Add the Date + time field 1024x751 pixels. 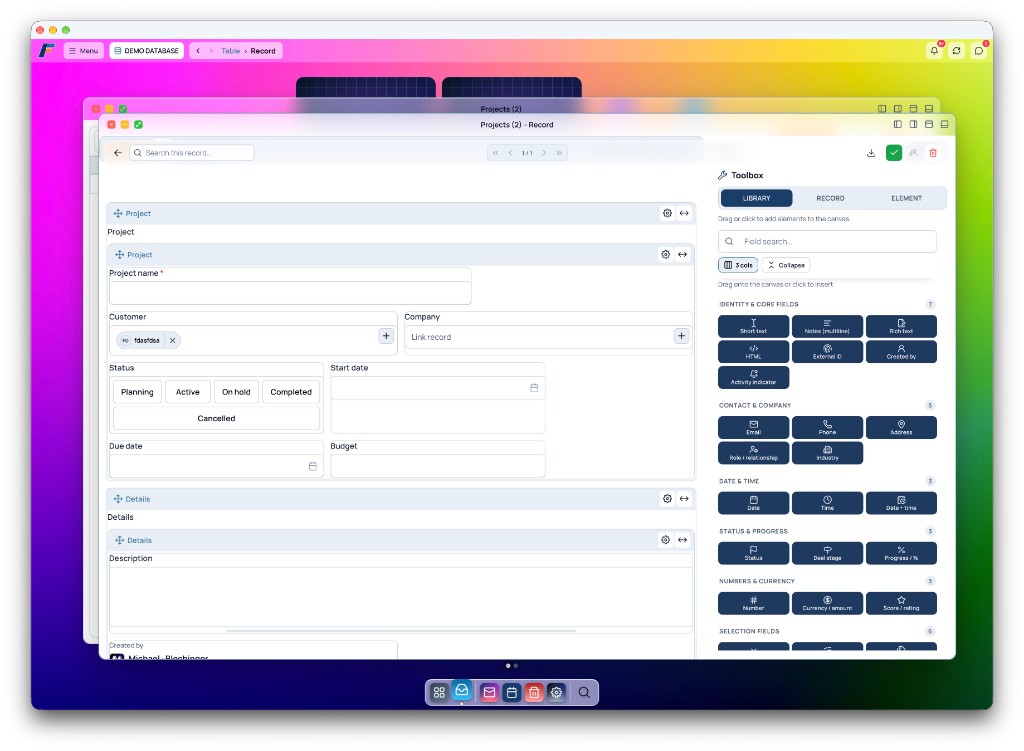pyautogui.click(x=901, y=503)
